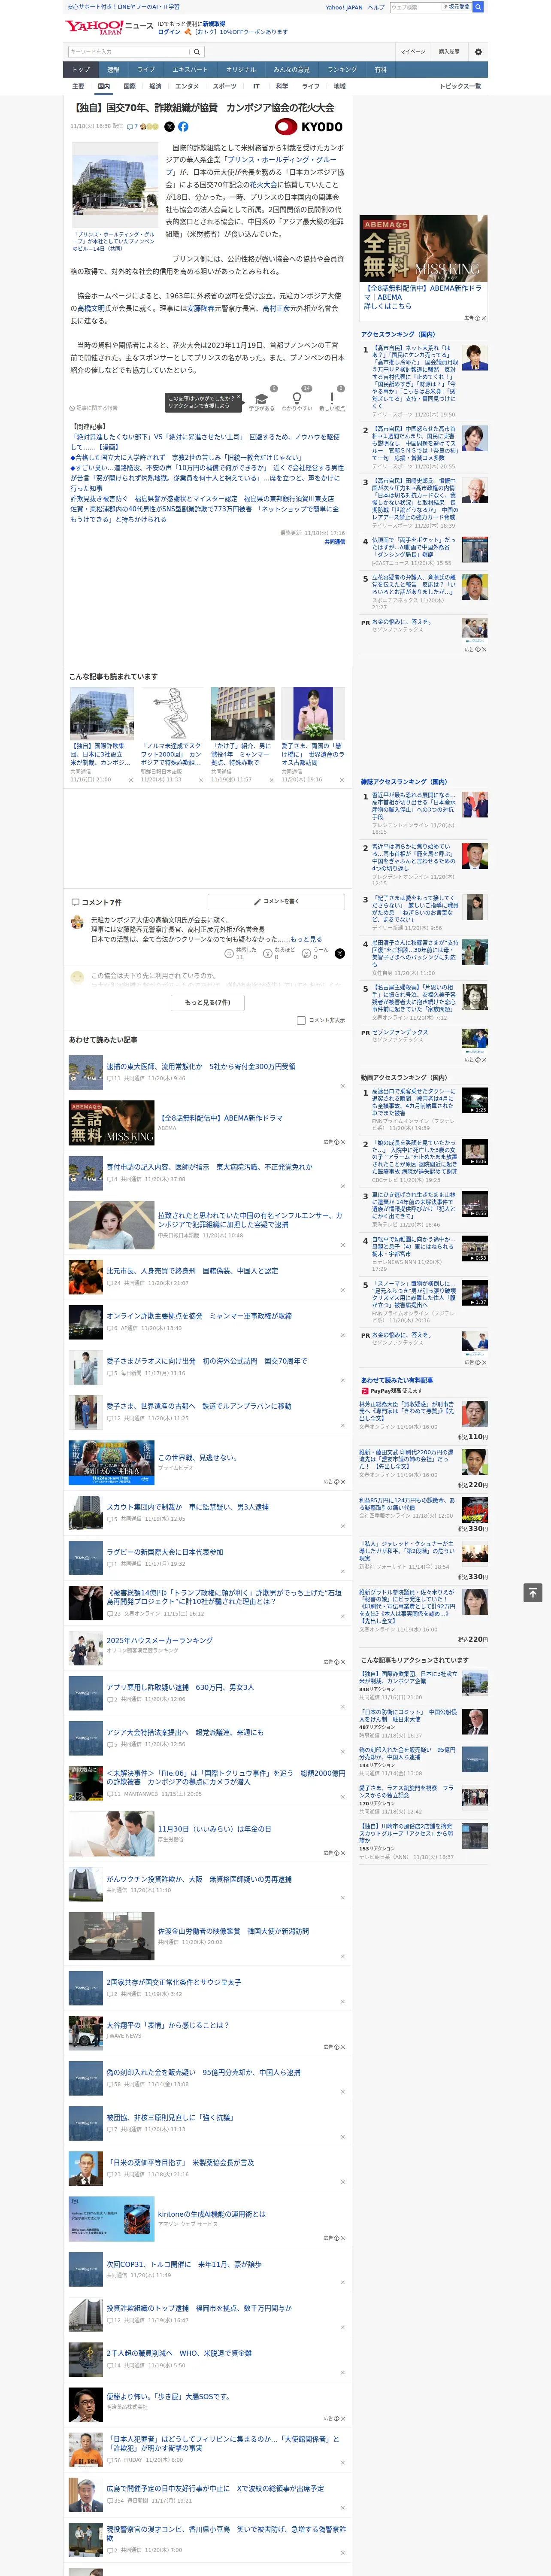
Task: Open the 共同通信 source link below the article
Action: click(x=334, y=542)
